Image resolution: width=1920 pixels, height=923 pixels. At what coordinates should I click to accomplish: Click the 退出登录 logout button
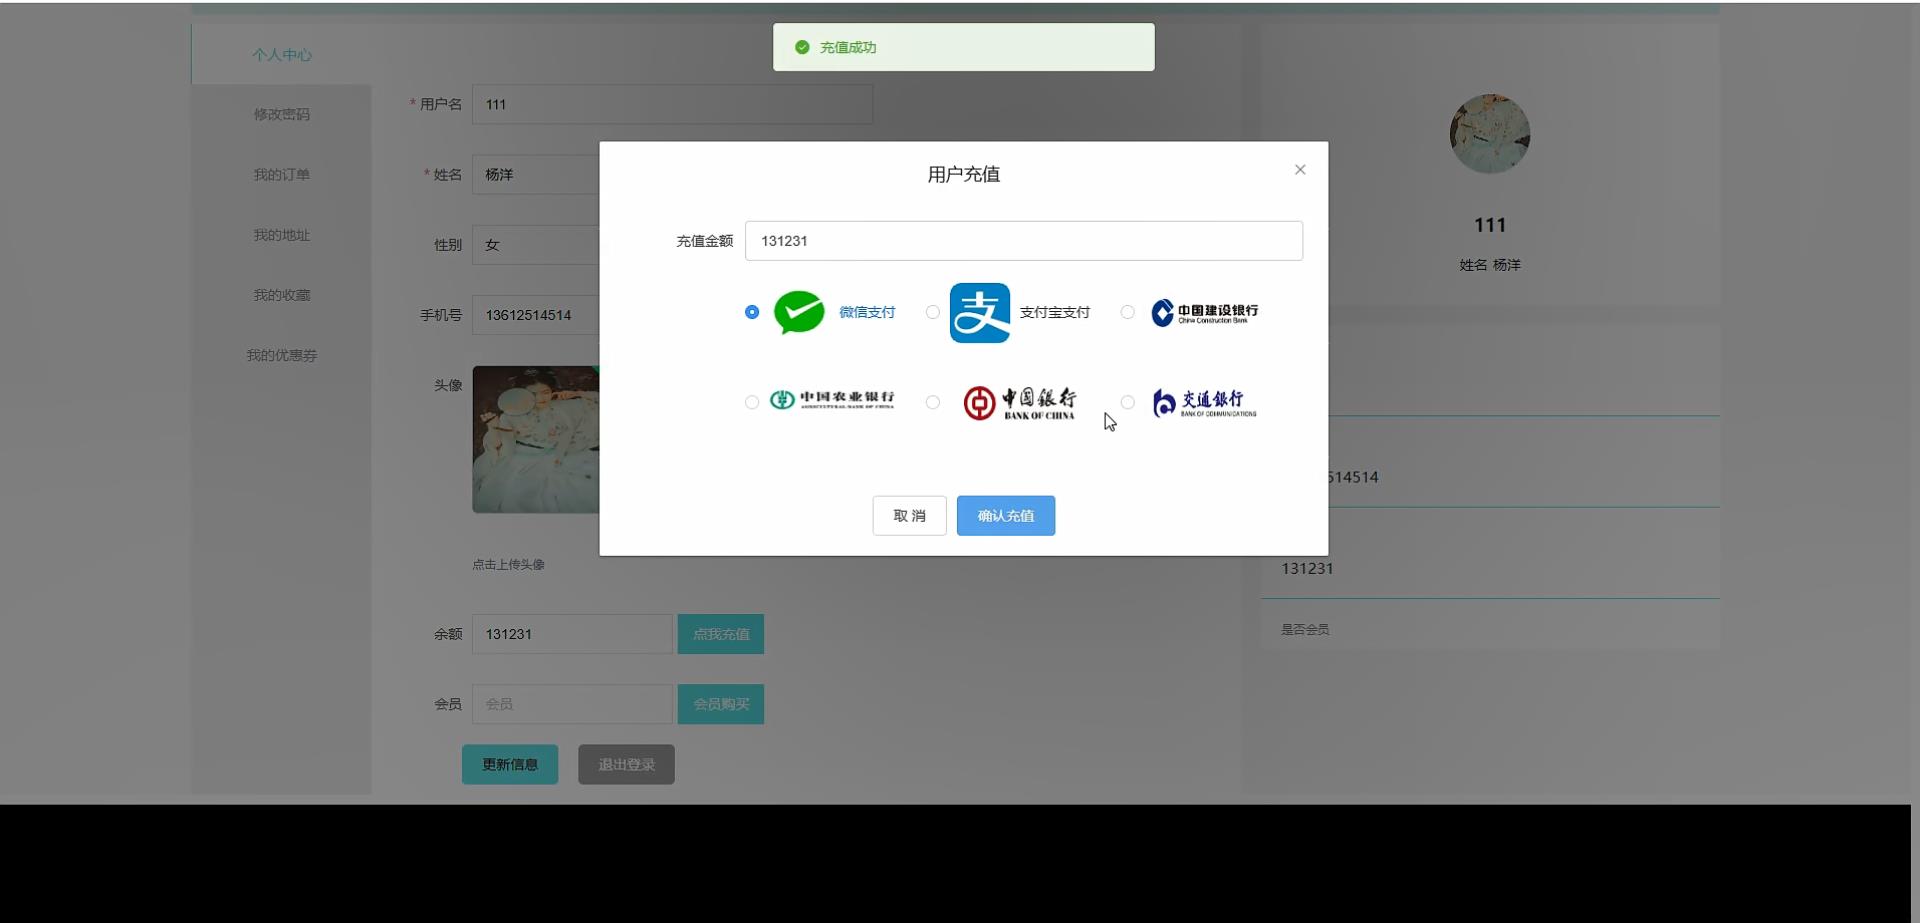(625, 763)
